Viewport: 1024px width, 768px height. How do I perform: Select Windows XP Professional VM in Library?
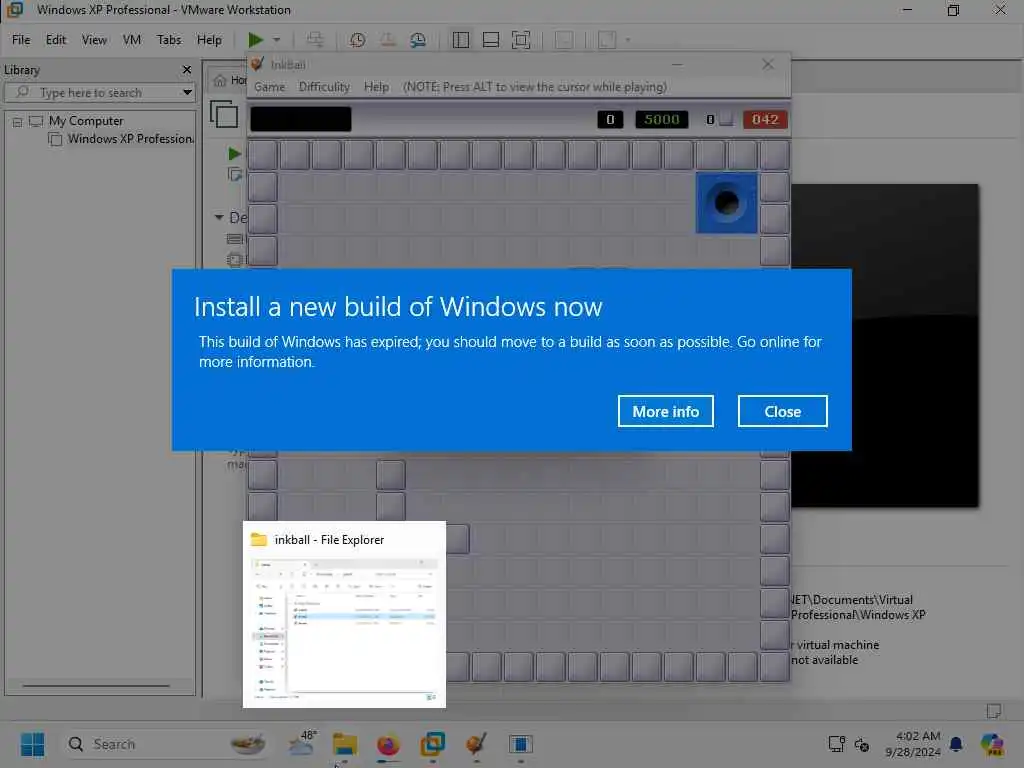[130, 138]
